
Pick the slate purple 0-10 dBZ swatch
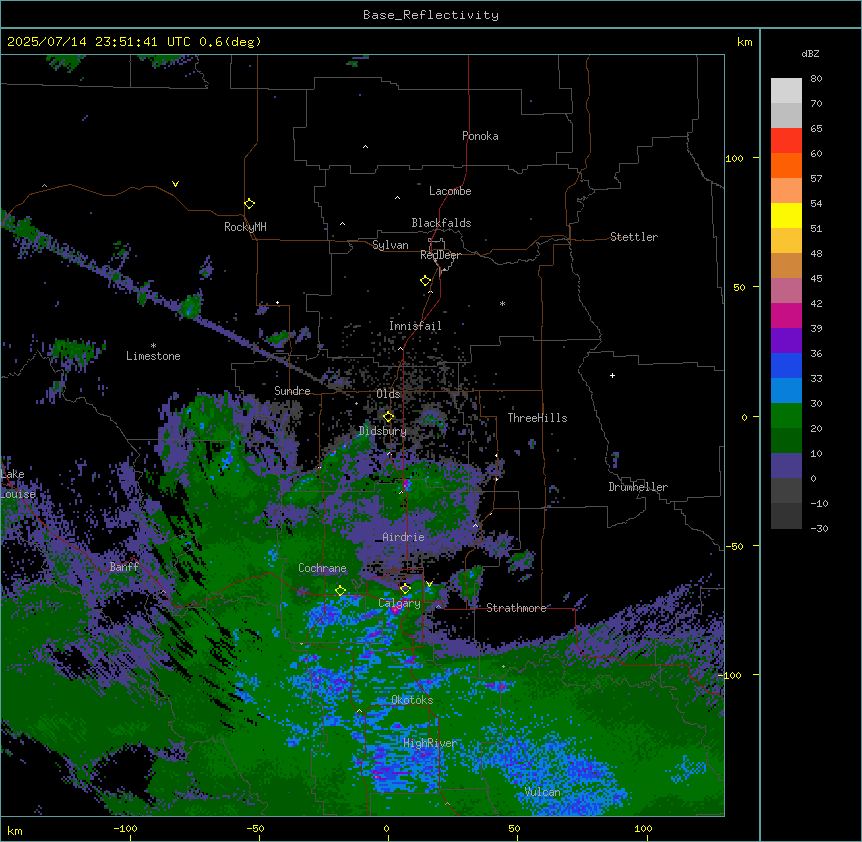(x=786, y=466)
